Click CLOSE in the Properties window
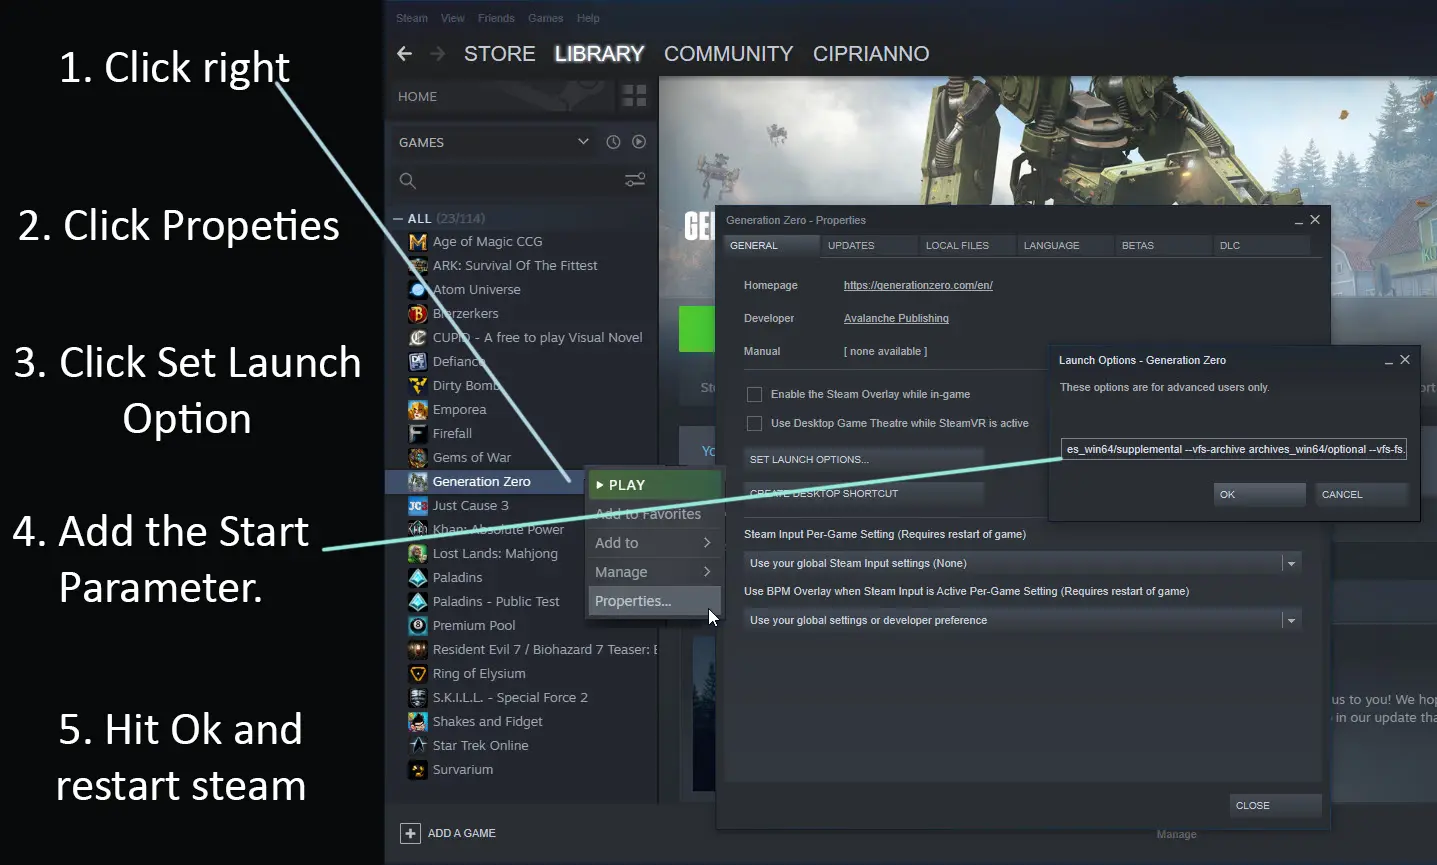The height and width of the screenshot is (865, 1437). point(1275,806)
